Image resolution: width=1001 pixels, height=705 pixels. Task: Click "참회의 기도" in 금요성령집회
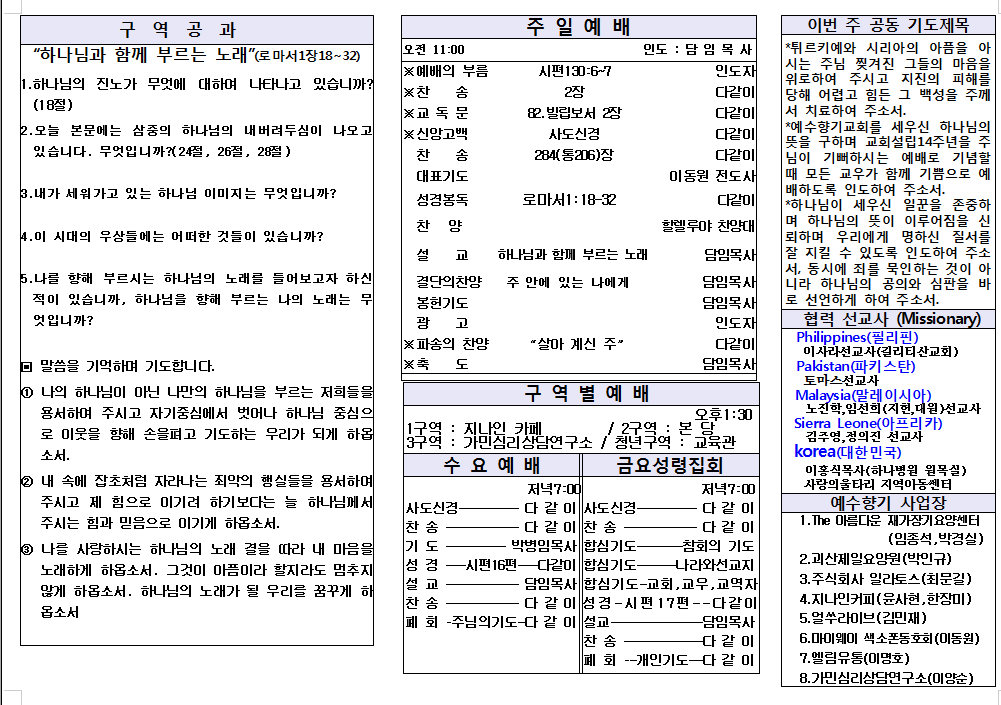718,546
